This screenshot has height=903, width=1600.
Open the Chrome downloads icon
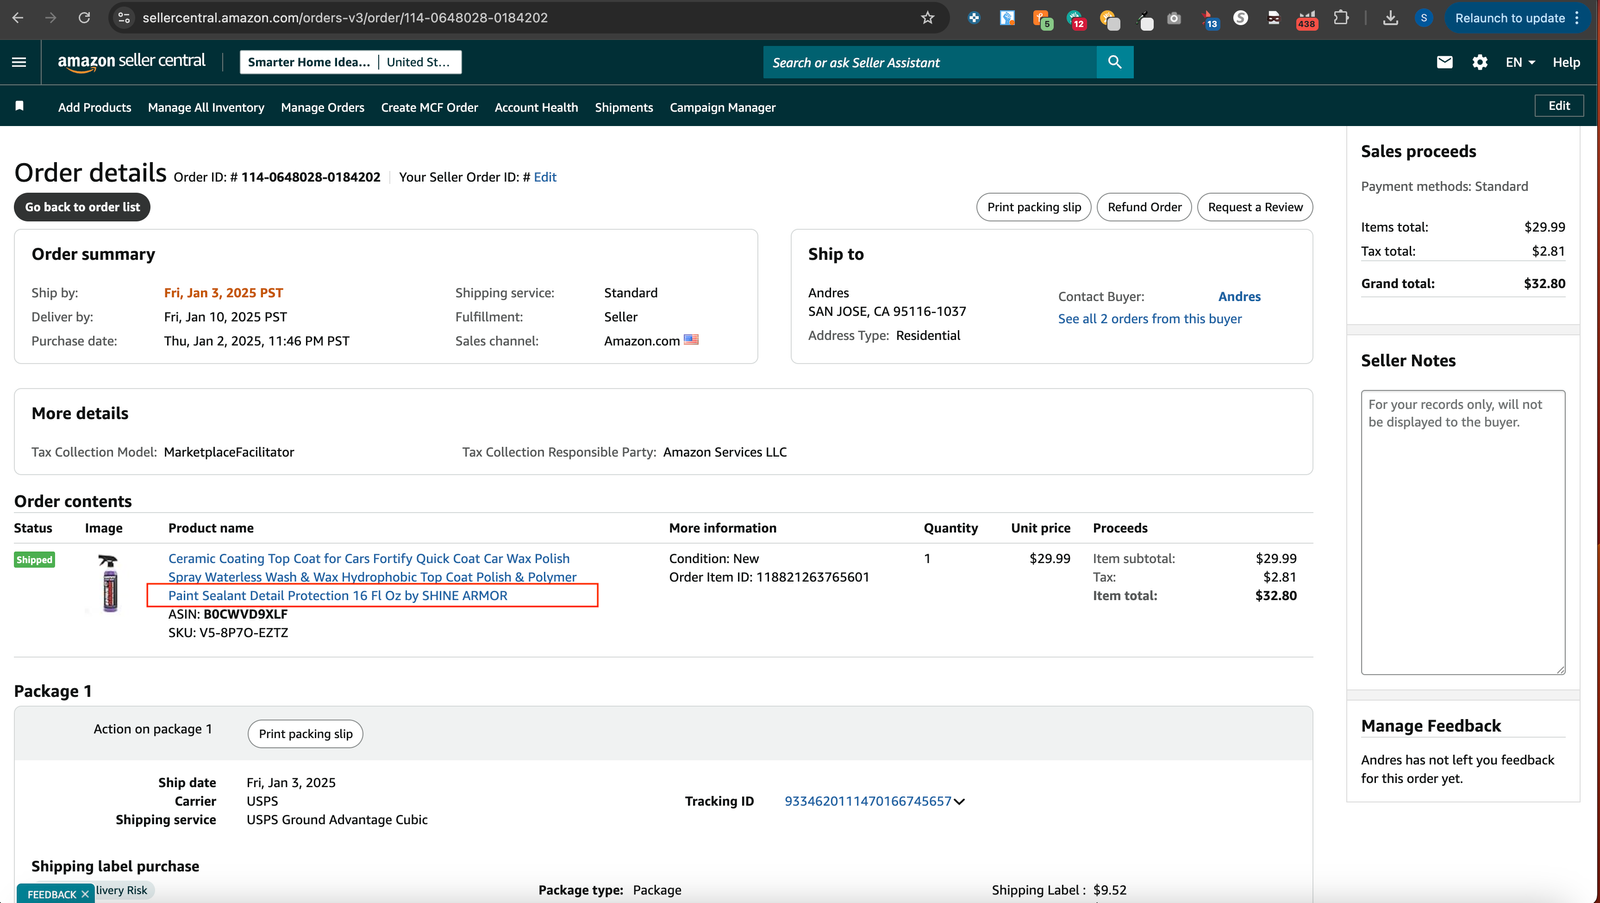pyautogui.click(x=1390, y=18)
